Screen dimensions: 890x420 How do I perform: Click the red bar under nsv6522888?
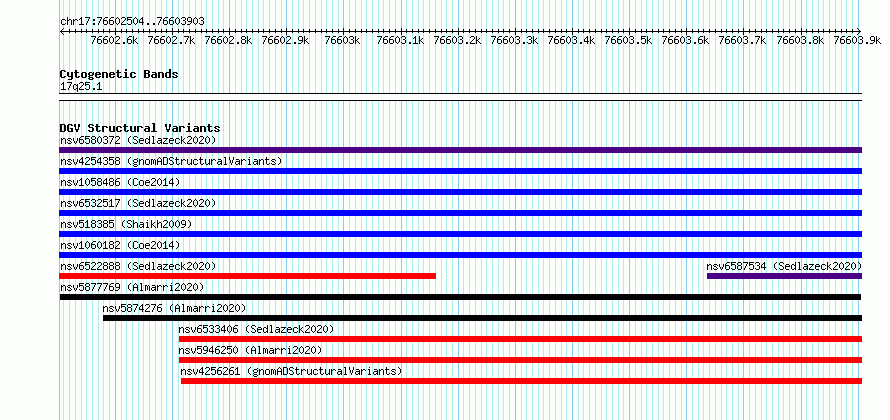coord(247,276)
